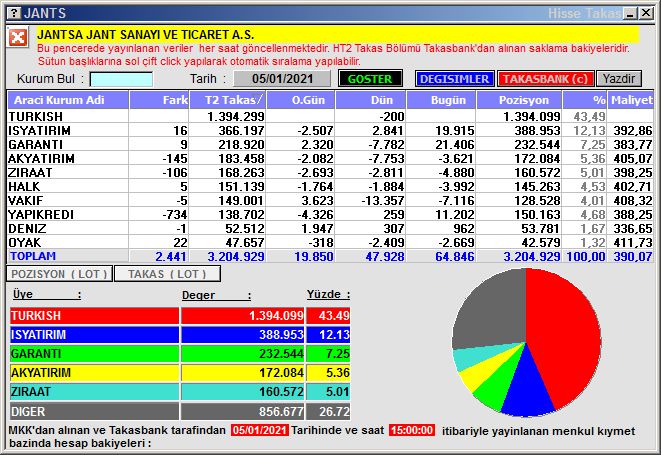This screenshot has height=455, width=661.
Task: Click the cyan ZIRAAT legend bar
Action: pyautogui.click(x=94, y=392)
